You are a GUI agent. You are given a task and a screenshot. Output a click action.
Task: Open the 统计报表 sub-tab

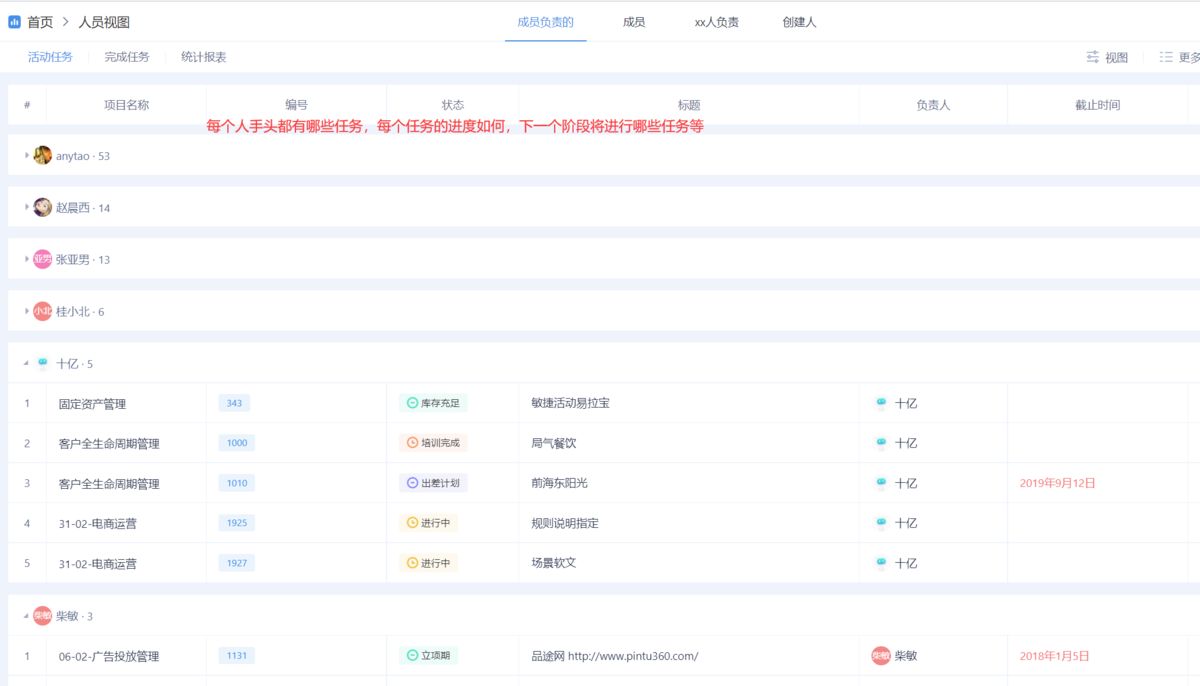(203, 57)
